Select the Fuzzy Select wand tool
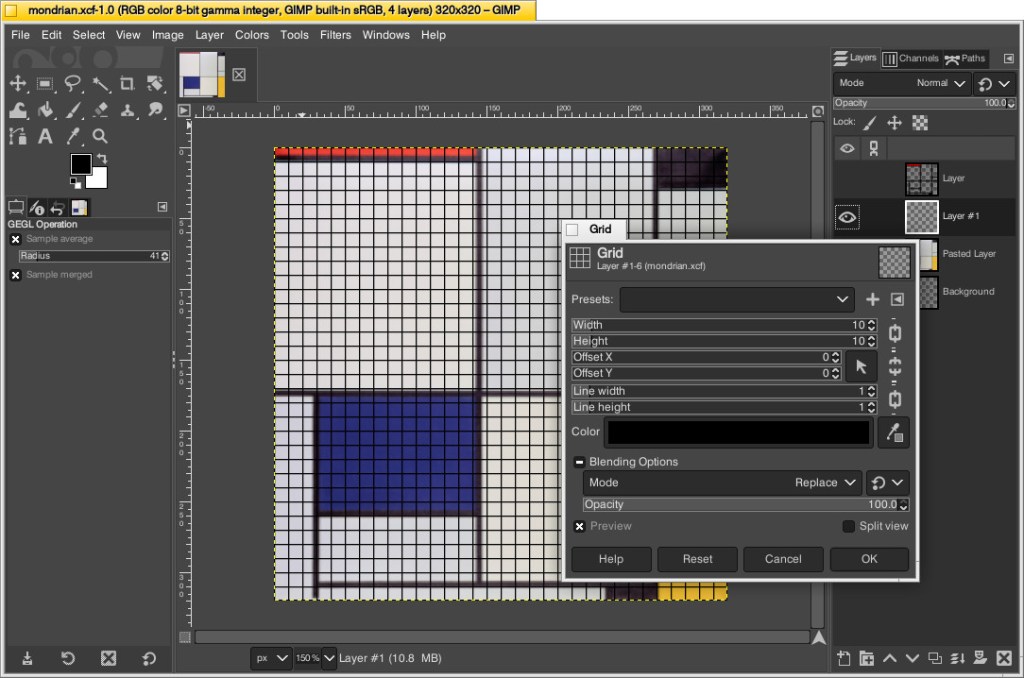Viewport: 1024px width, 678px height. (x=100, y=84)
